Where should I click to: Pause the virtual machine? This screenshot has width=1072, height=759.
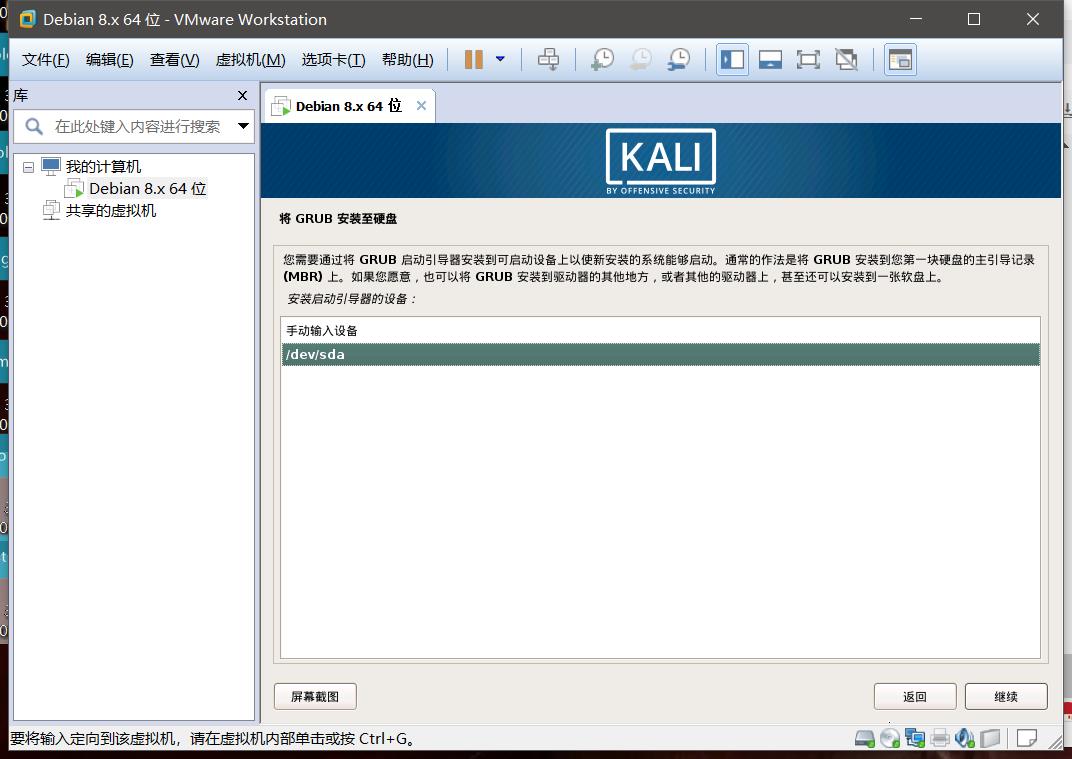(x=473, y=59)
